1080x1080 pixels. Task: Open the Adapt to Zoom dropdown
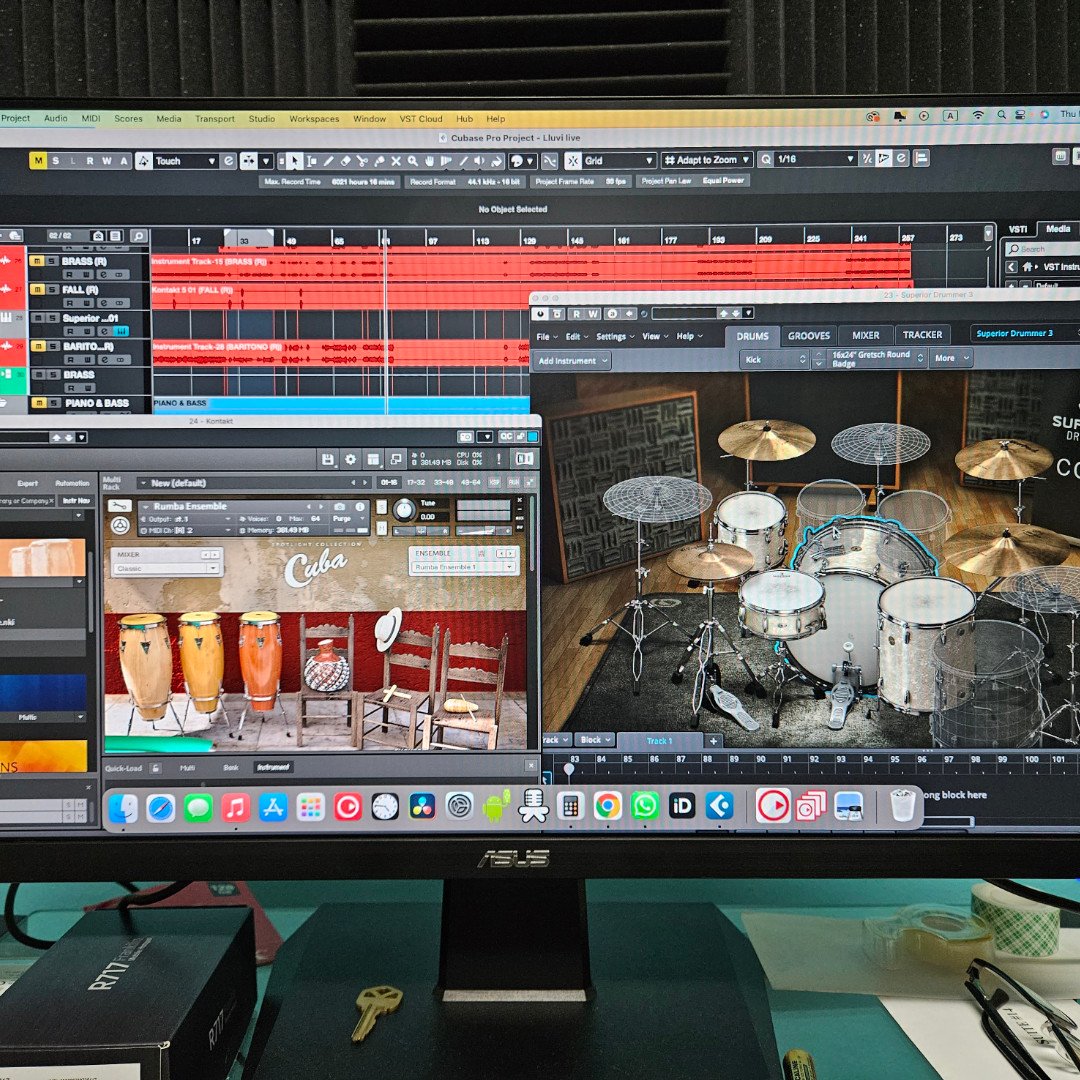[707, 160]
